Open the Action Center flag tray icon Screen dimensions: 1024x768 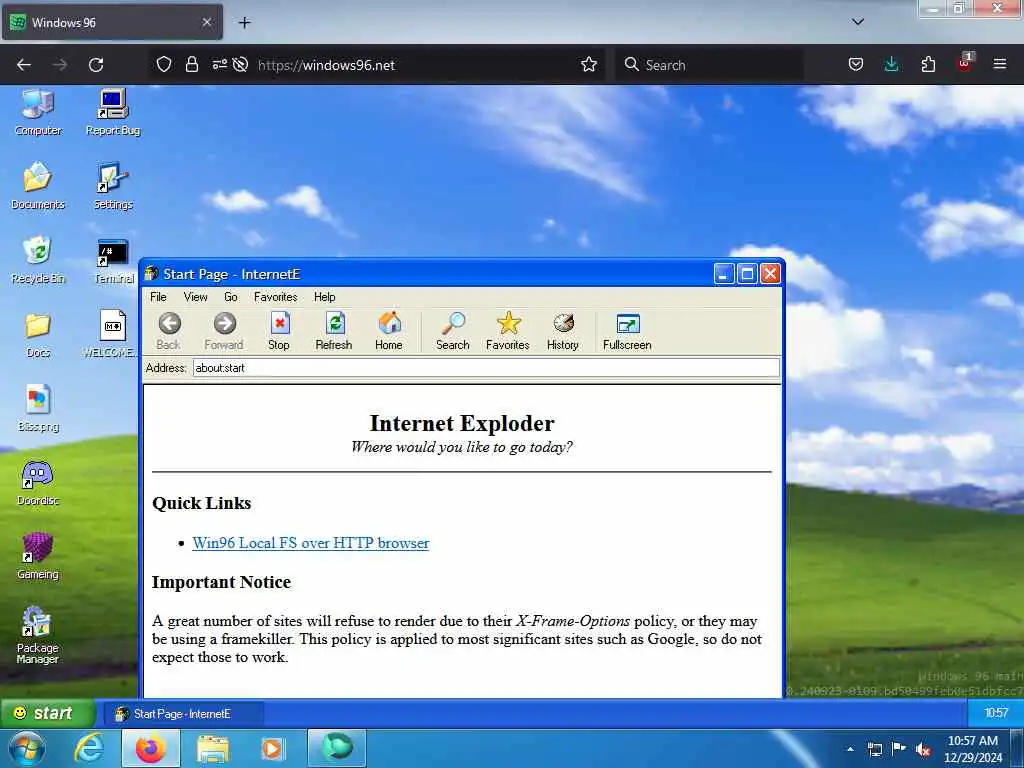(899, 749)
